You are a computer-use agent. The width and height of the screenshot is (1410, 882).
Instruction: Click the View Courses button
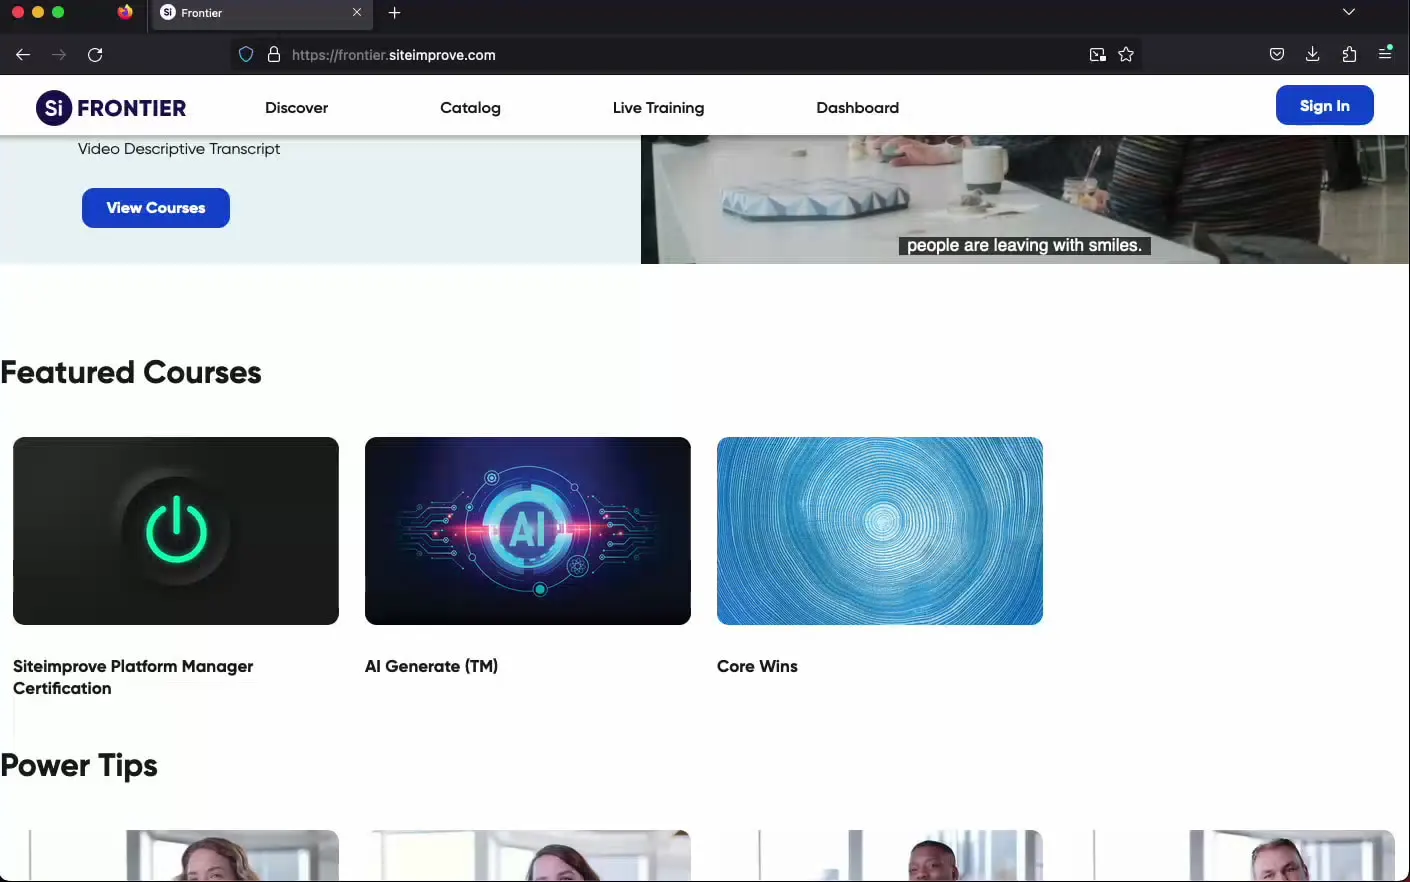156,208
